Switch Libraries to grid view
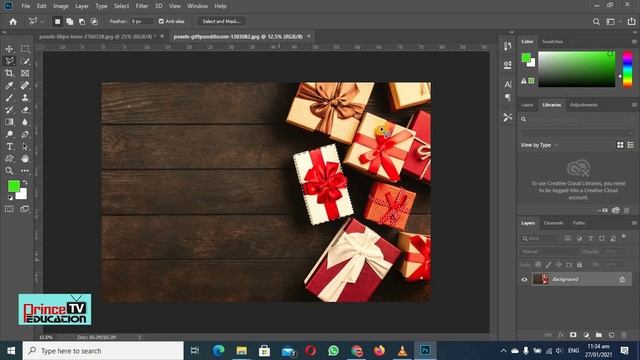640x360 pixels. (620, 145)
